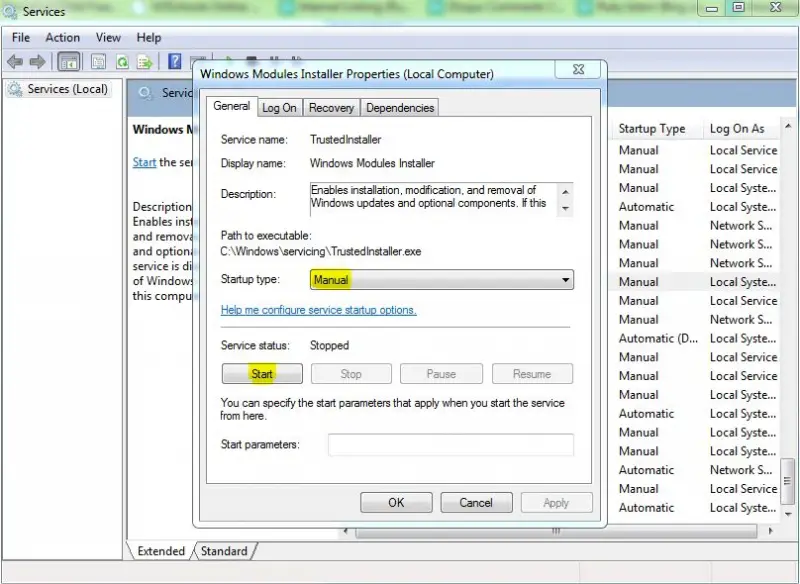Open the View menu
This screenshot has height=584, width=800.
coord(108,38)
